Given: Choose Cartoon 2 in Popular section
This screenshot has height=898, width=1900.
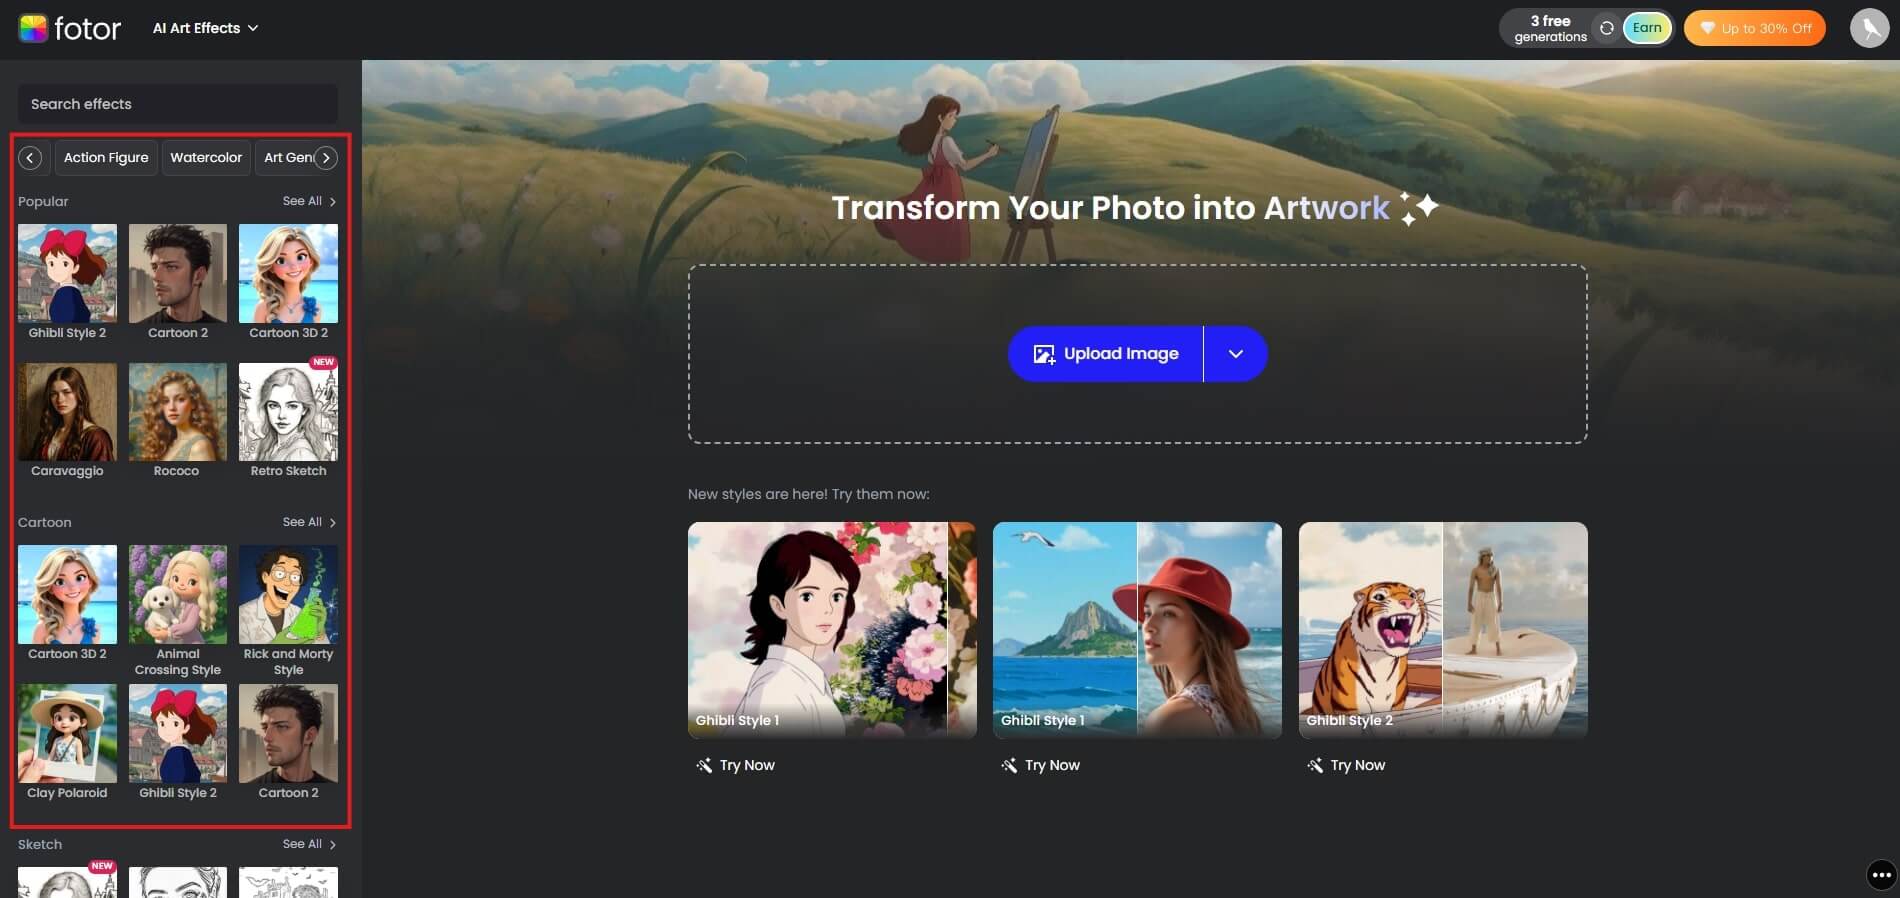Looking at the screenshot, I should coord(178,282).
